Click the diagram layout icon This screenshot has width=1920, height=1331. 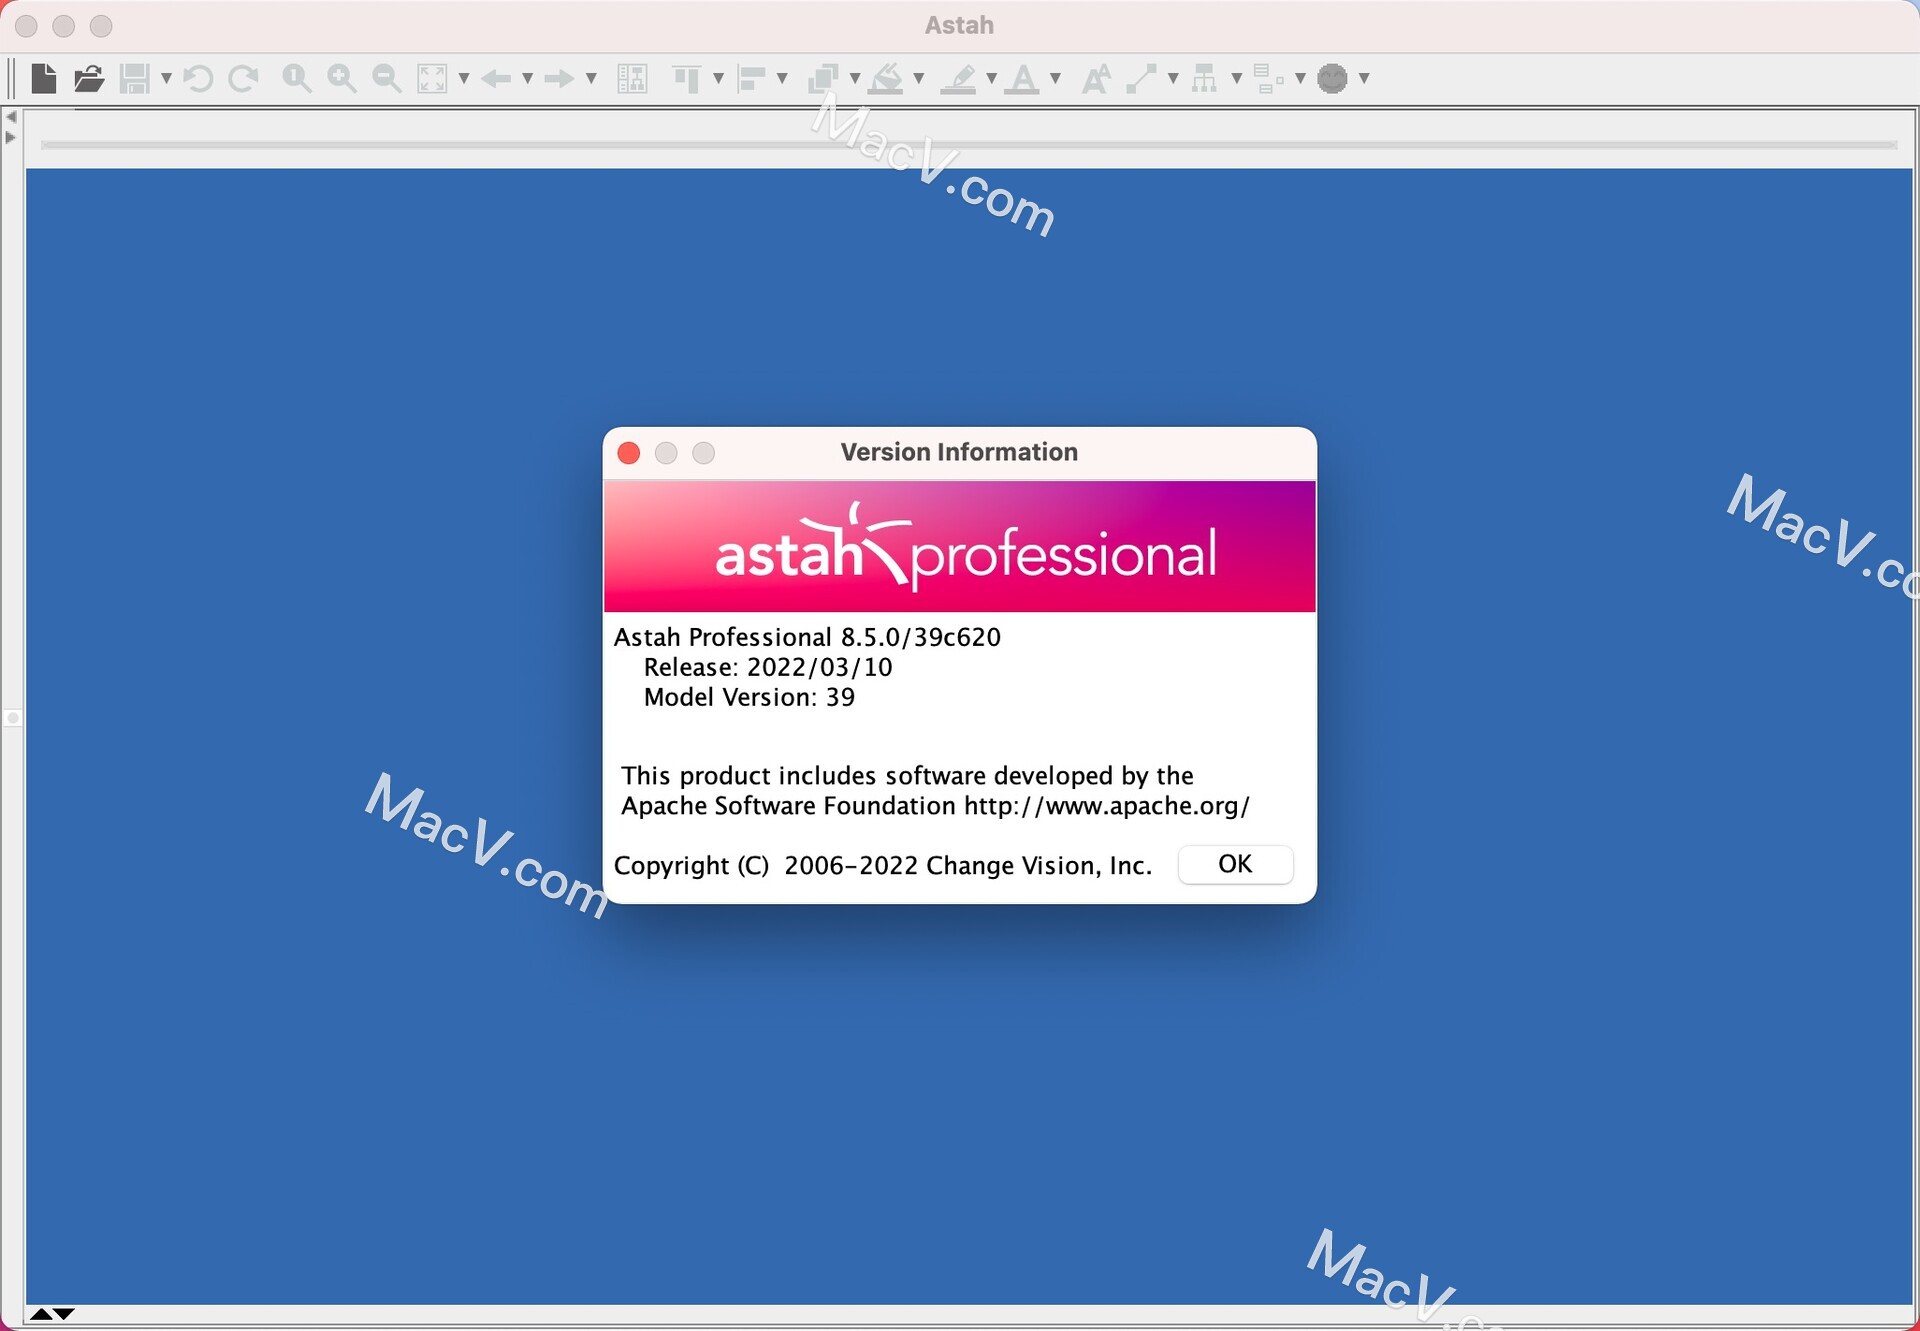(x=633, y=78)
